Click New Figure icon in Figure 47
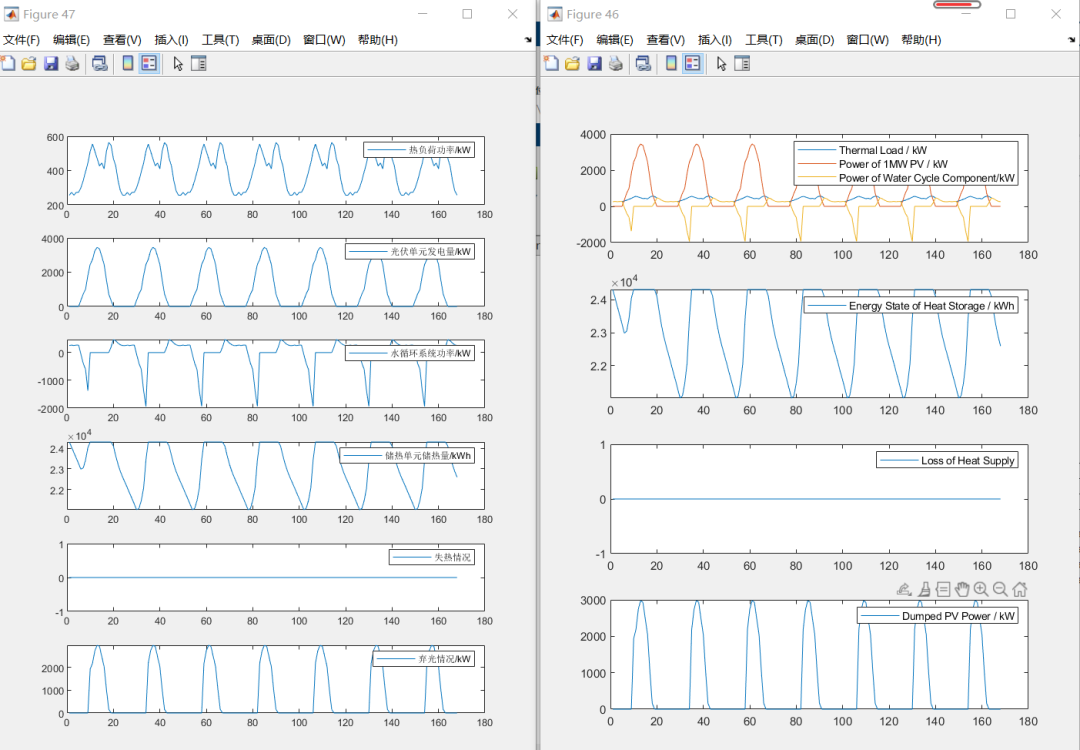Viewport: 1080px width, 750px height. point(8,64)
